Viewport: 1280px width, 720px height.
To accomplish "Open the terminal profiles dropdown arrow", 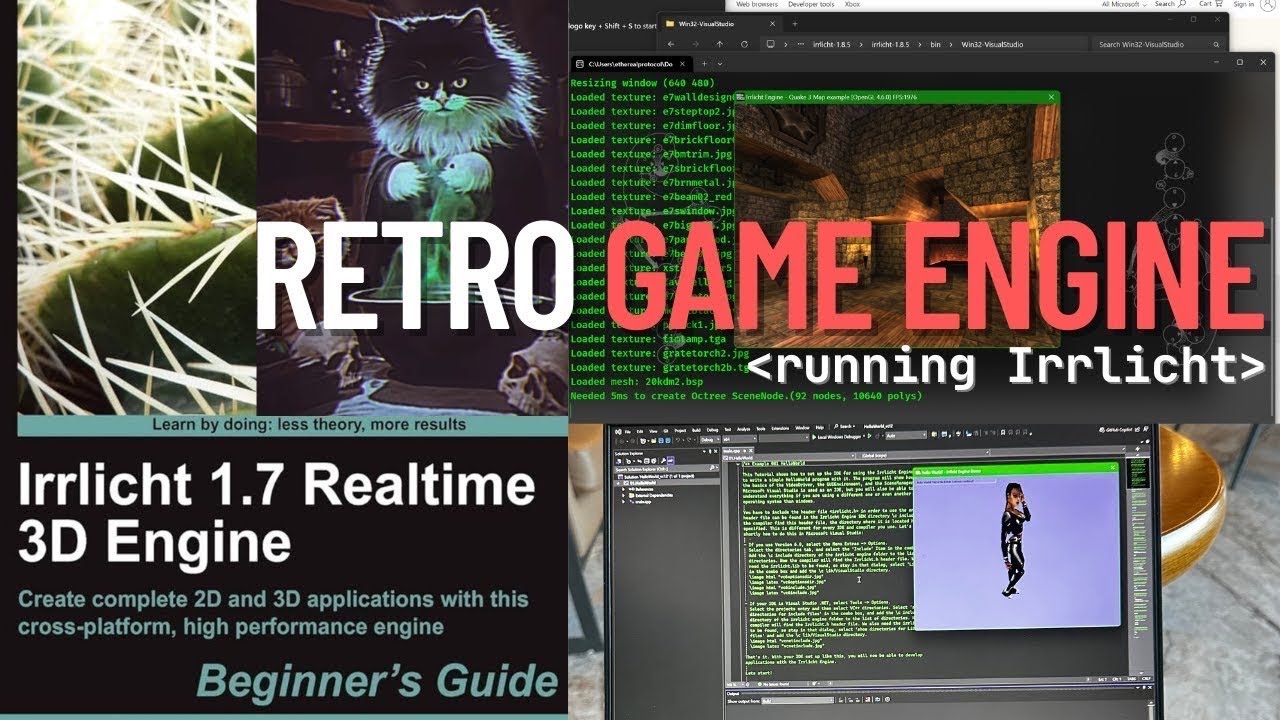I will 720,64.
